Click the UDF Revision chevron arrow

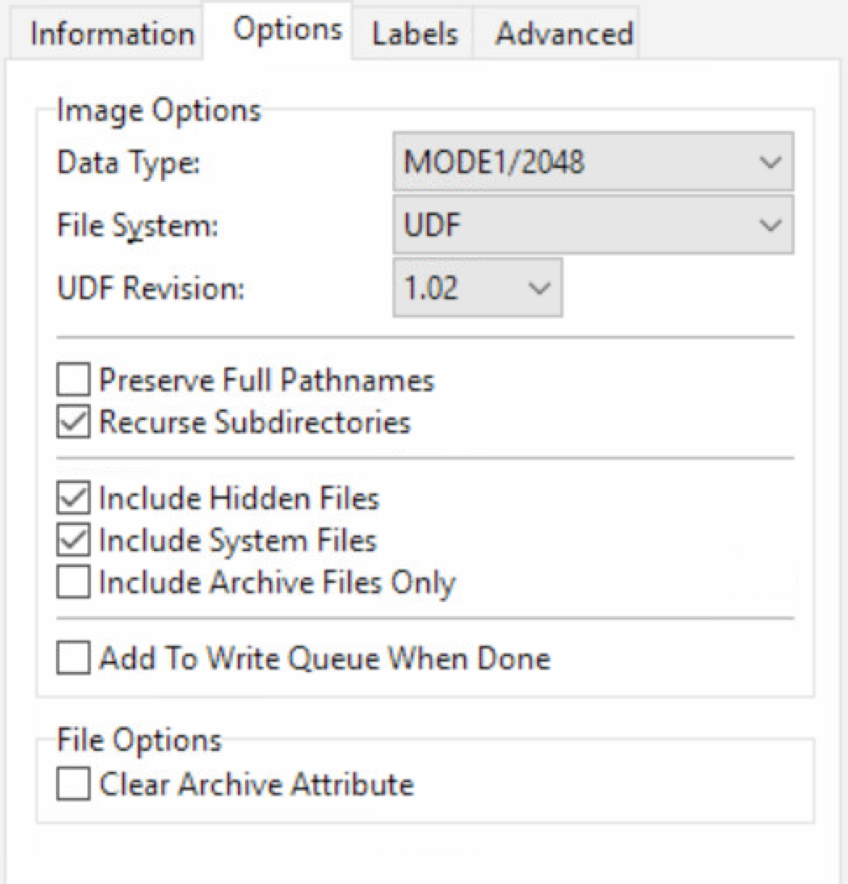click(539, 288)
